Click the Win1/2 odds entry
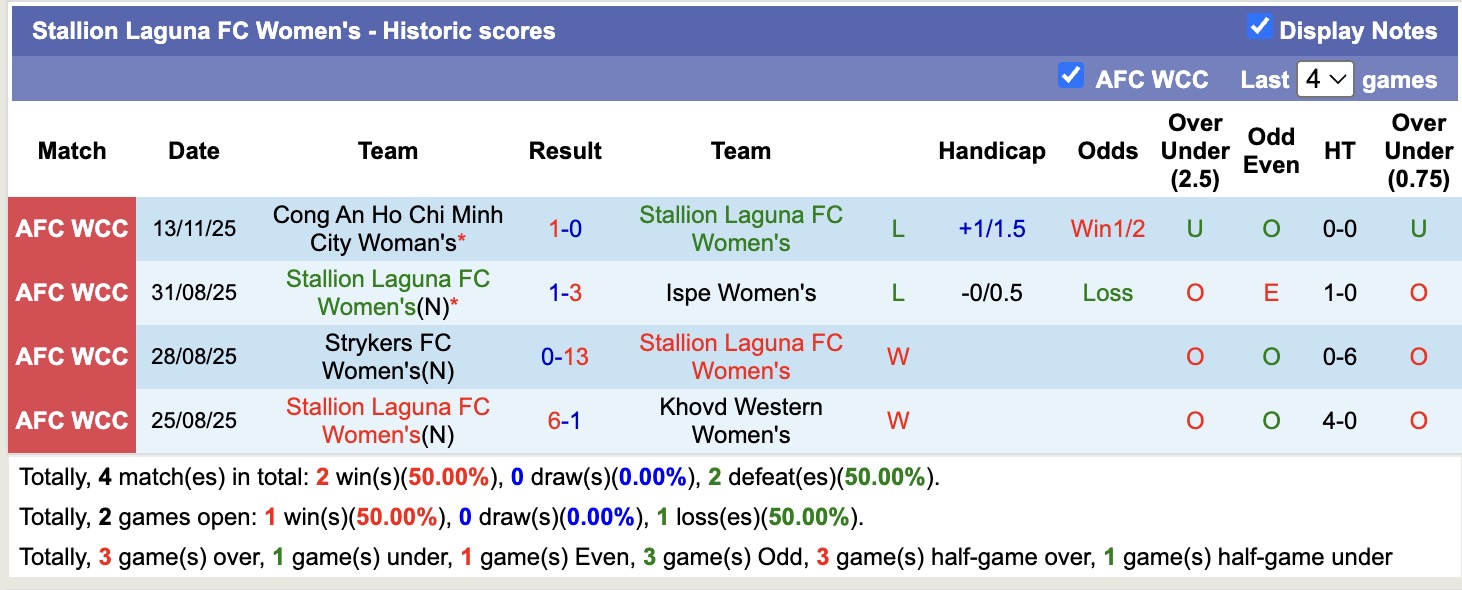This screenshot has height=590, width=1462. tap(1106, 228)
